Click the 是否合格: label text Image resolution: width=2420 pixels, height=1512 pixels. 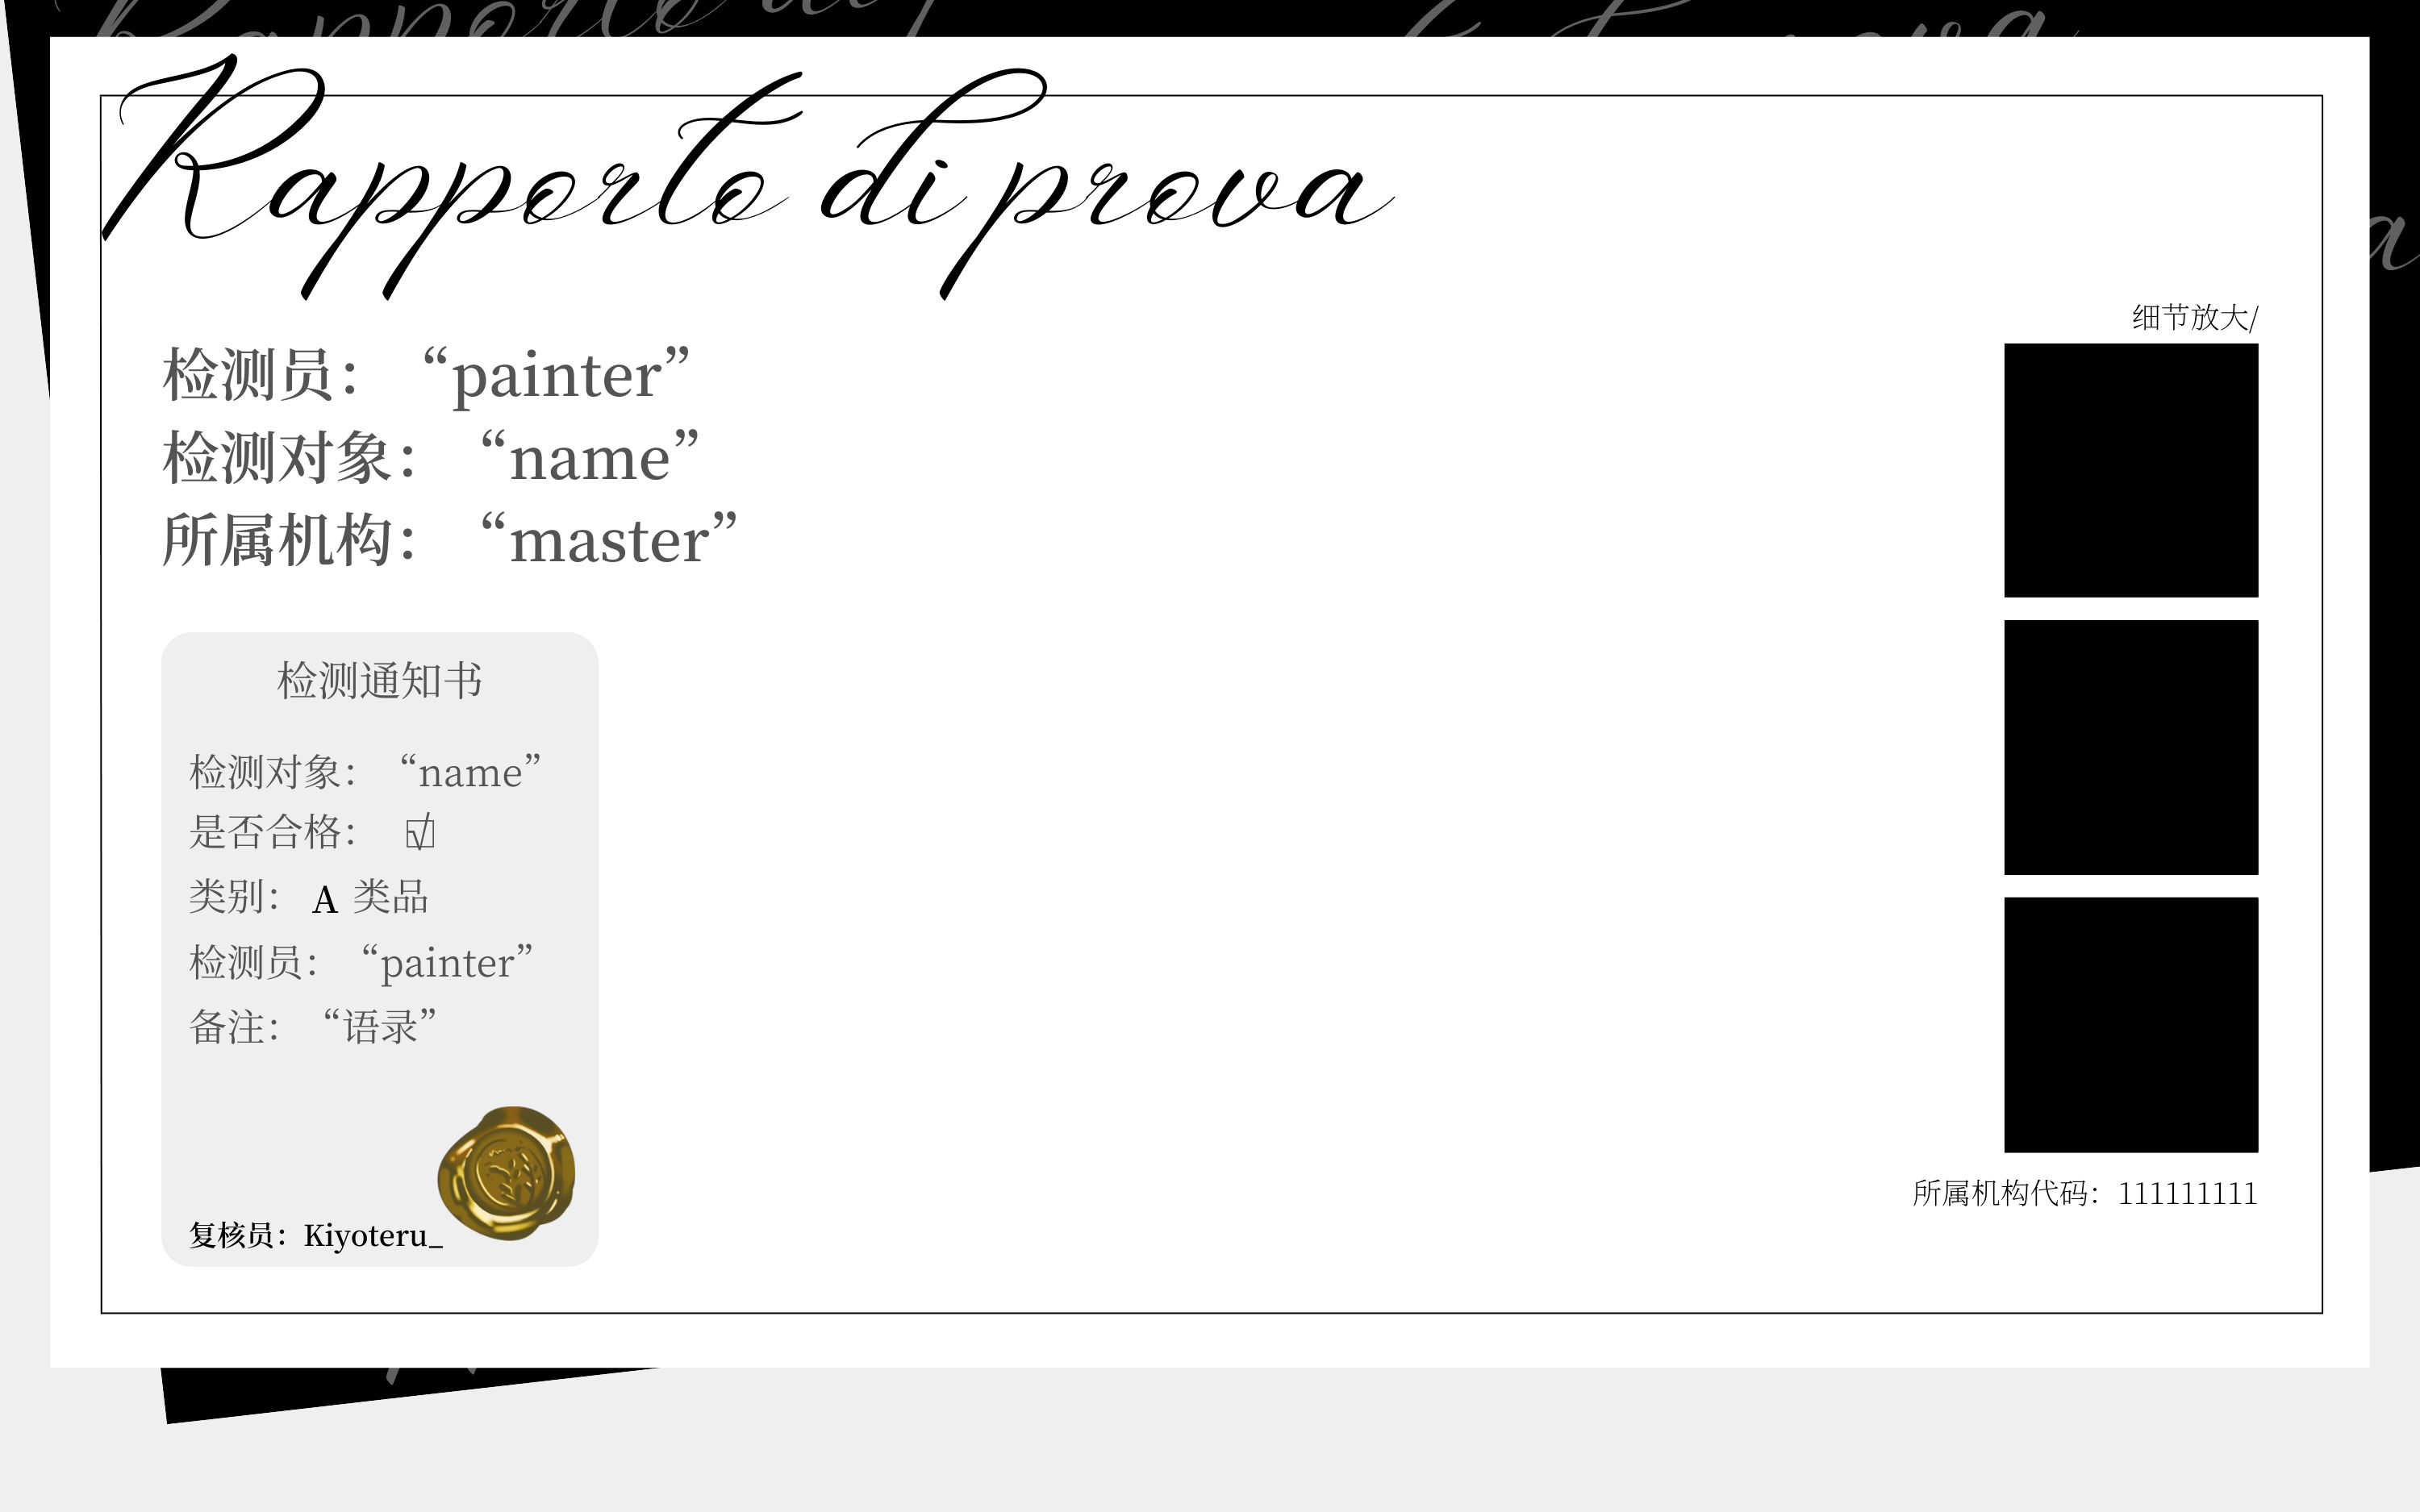273,831
